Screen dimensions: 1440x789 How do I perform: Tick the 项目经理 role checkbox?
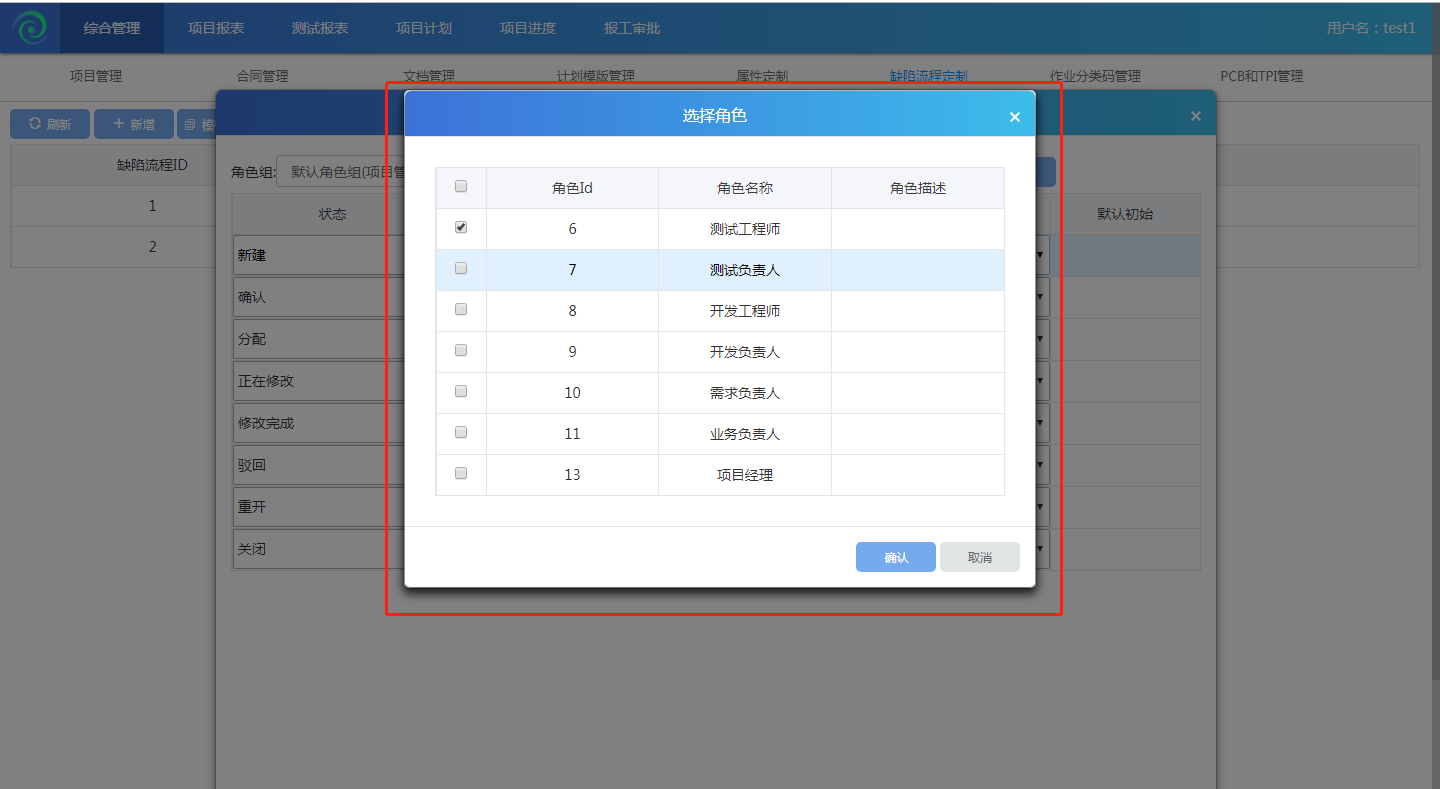tap(461, 473)
